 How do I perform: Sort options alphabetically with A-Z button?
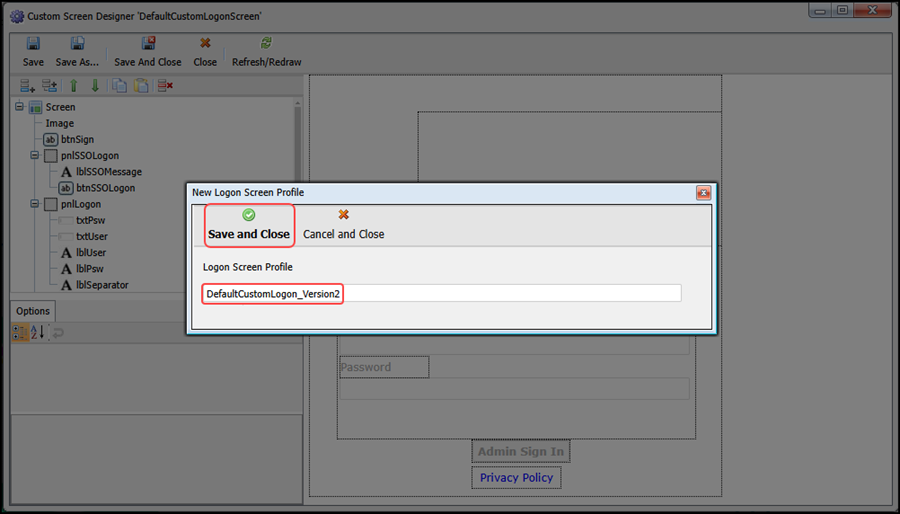[38, 333]
